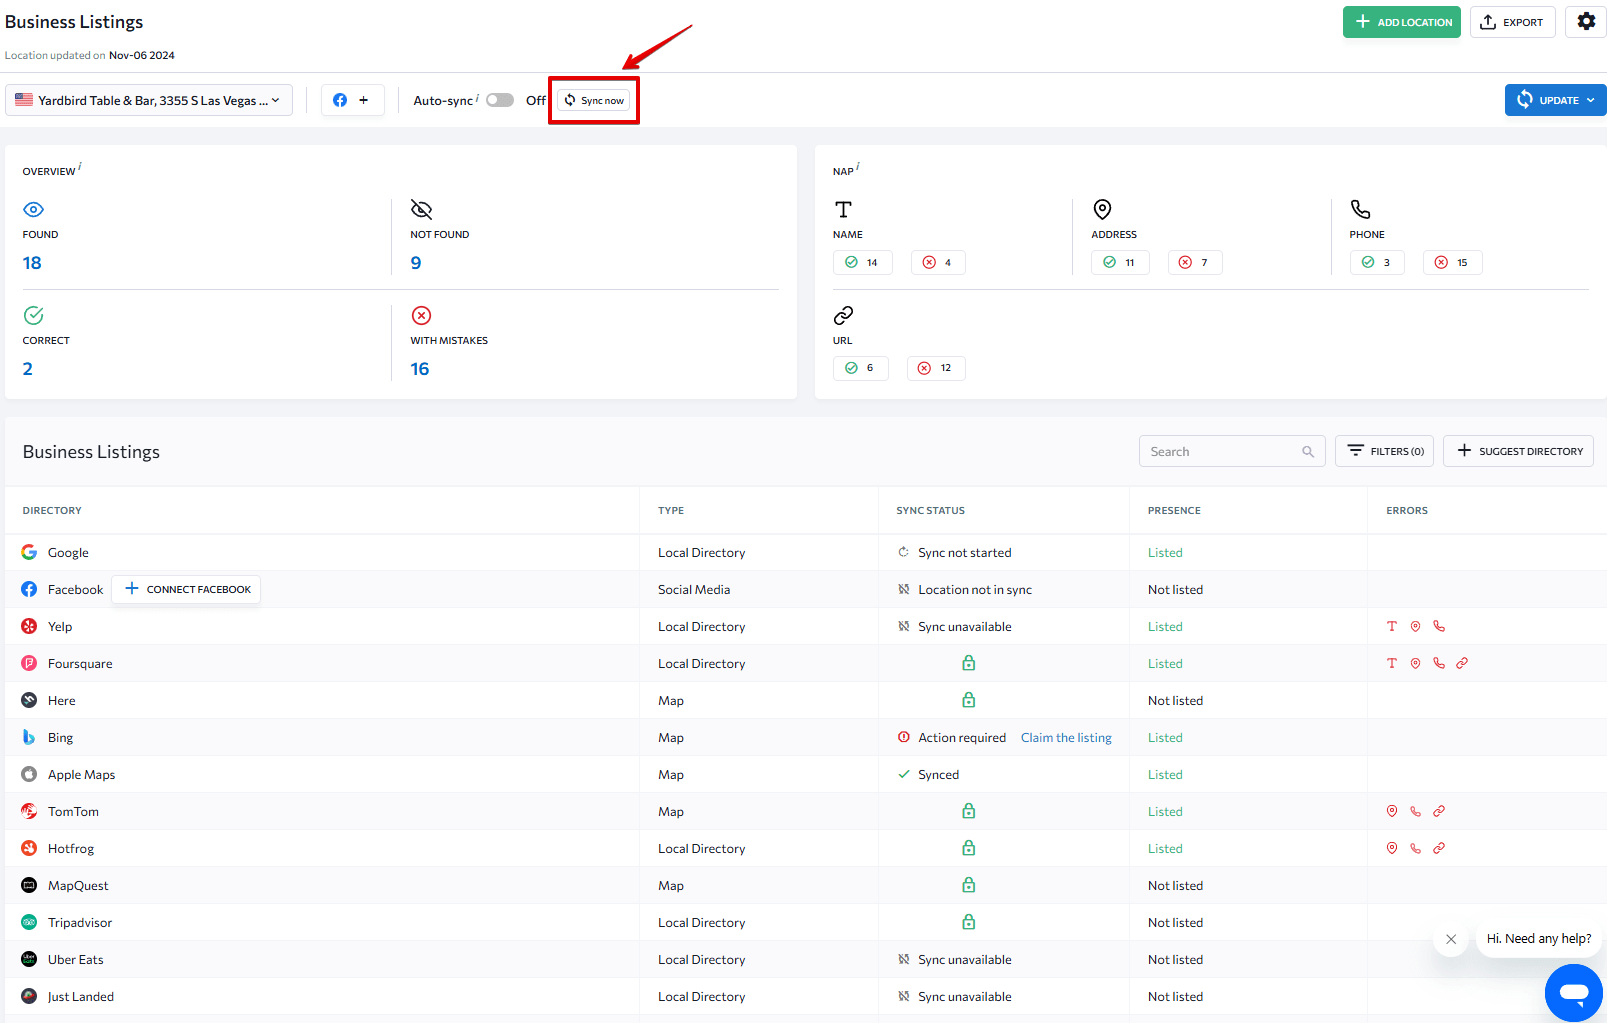Click the Listed status for Google
Viewport: 1607px width, 1023px height.
(x=1165, y=553)
